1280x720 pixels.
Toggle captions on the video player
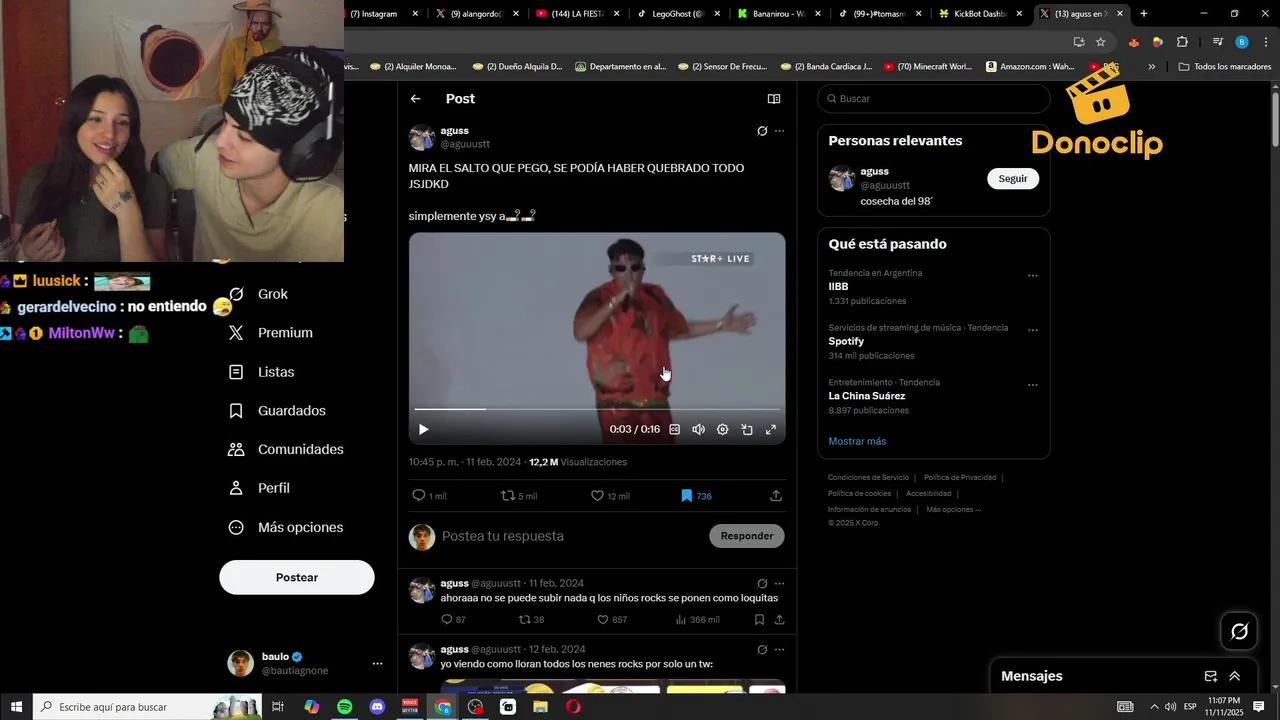click(x=674, y=429)
